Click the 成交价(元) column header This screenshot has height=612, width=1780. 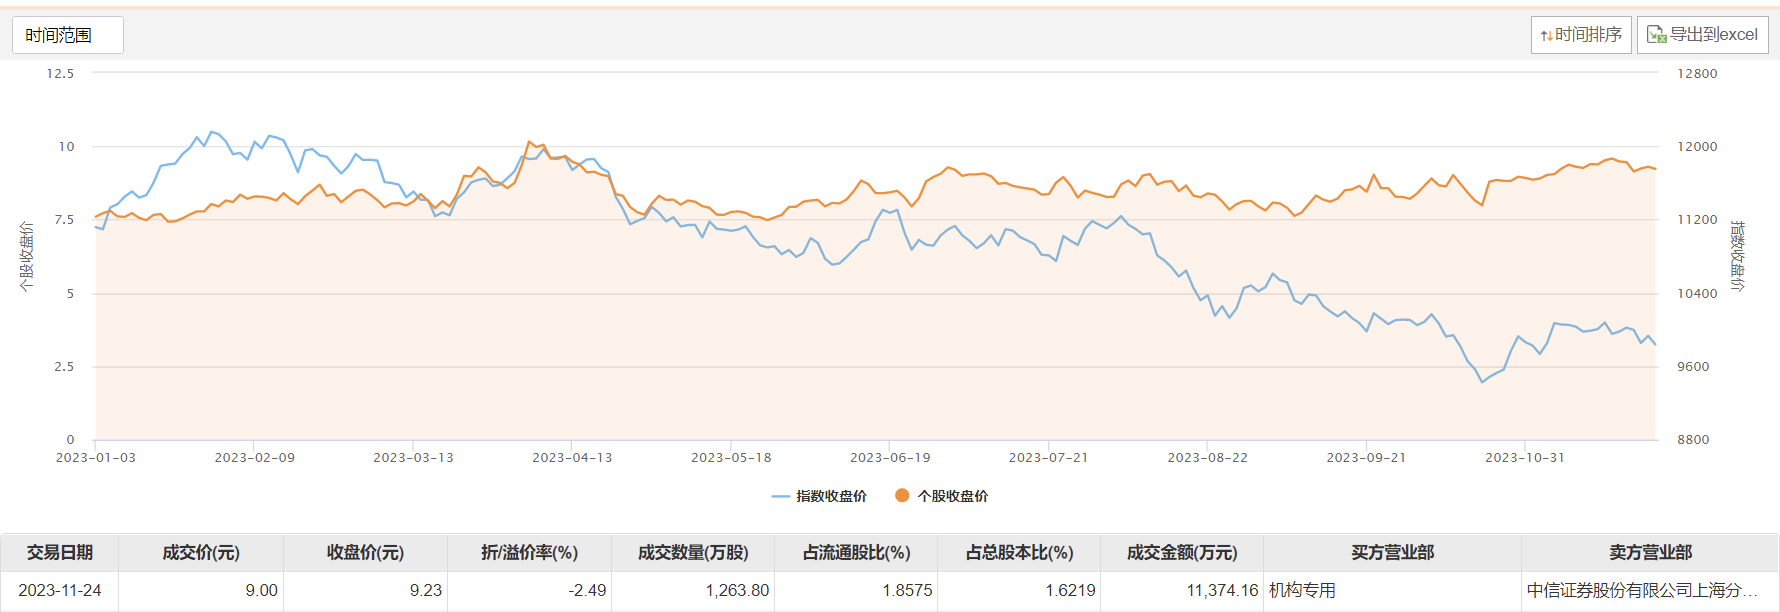(201, 553)
